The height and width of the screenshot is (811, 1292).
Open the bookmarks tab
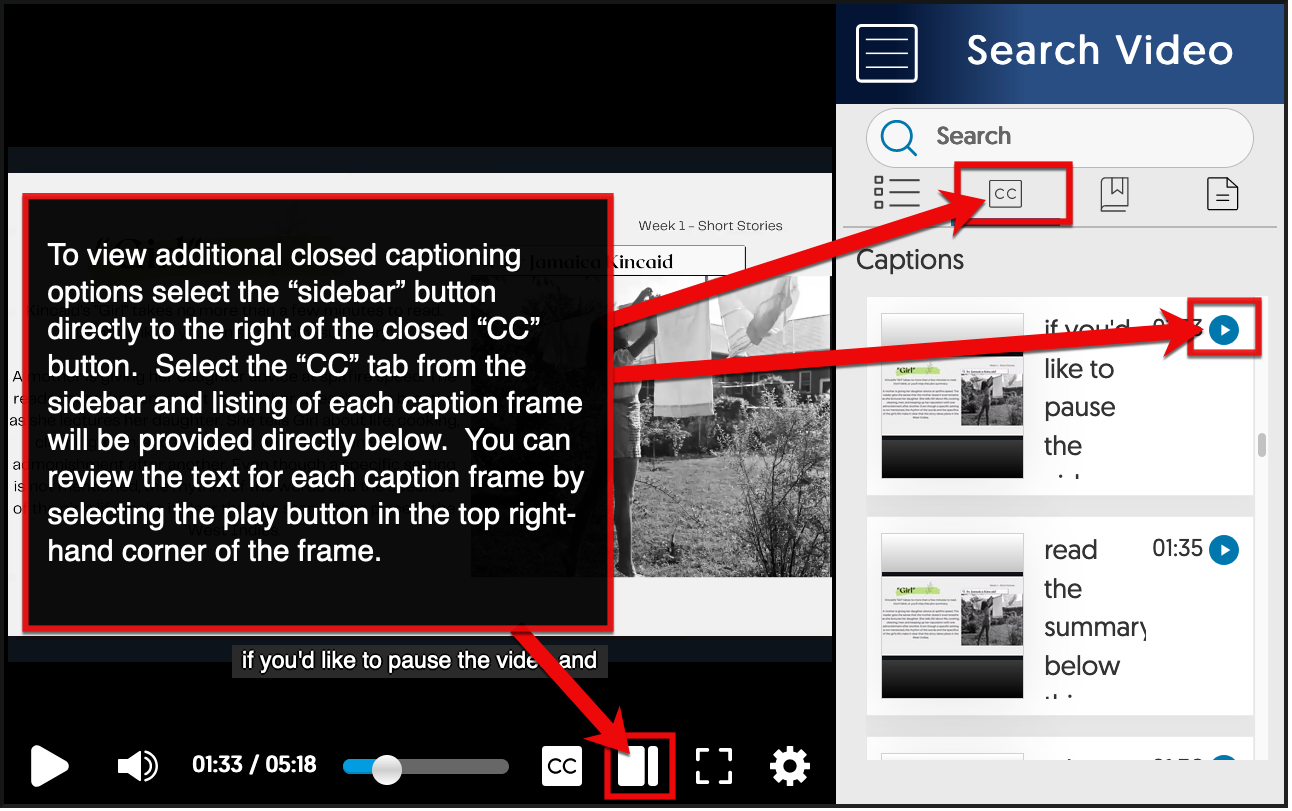1114,193
